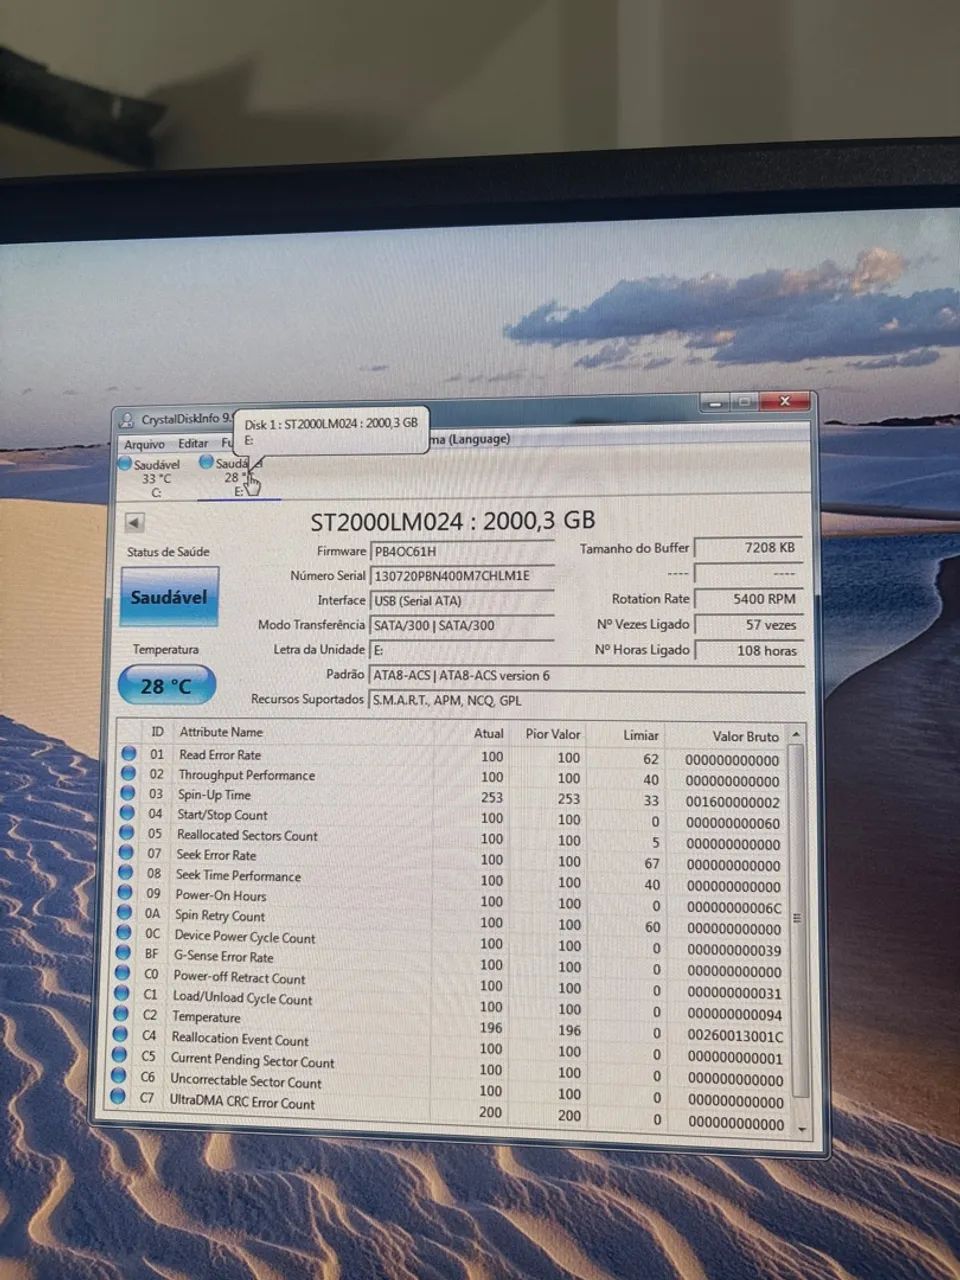Click the Firmware field PB4OC61H
Viewport: 960px width, 1280px height.
point(461,551)
